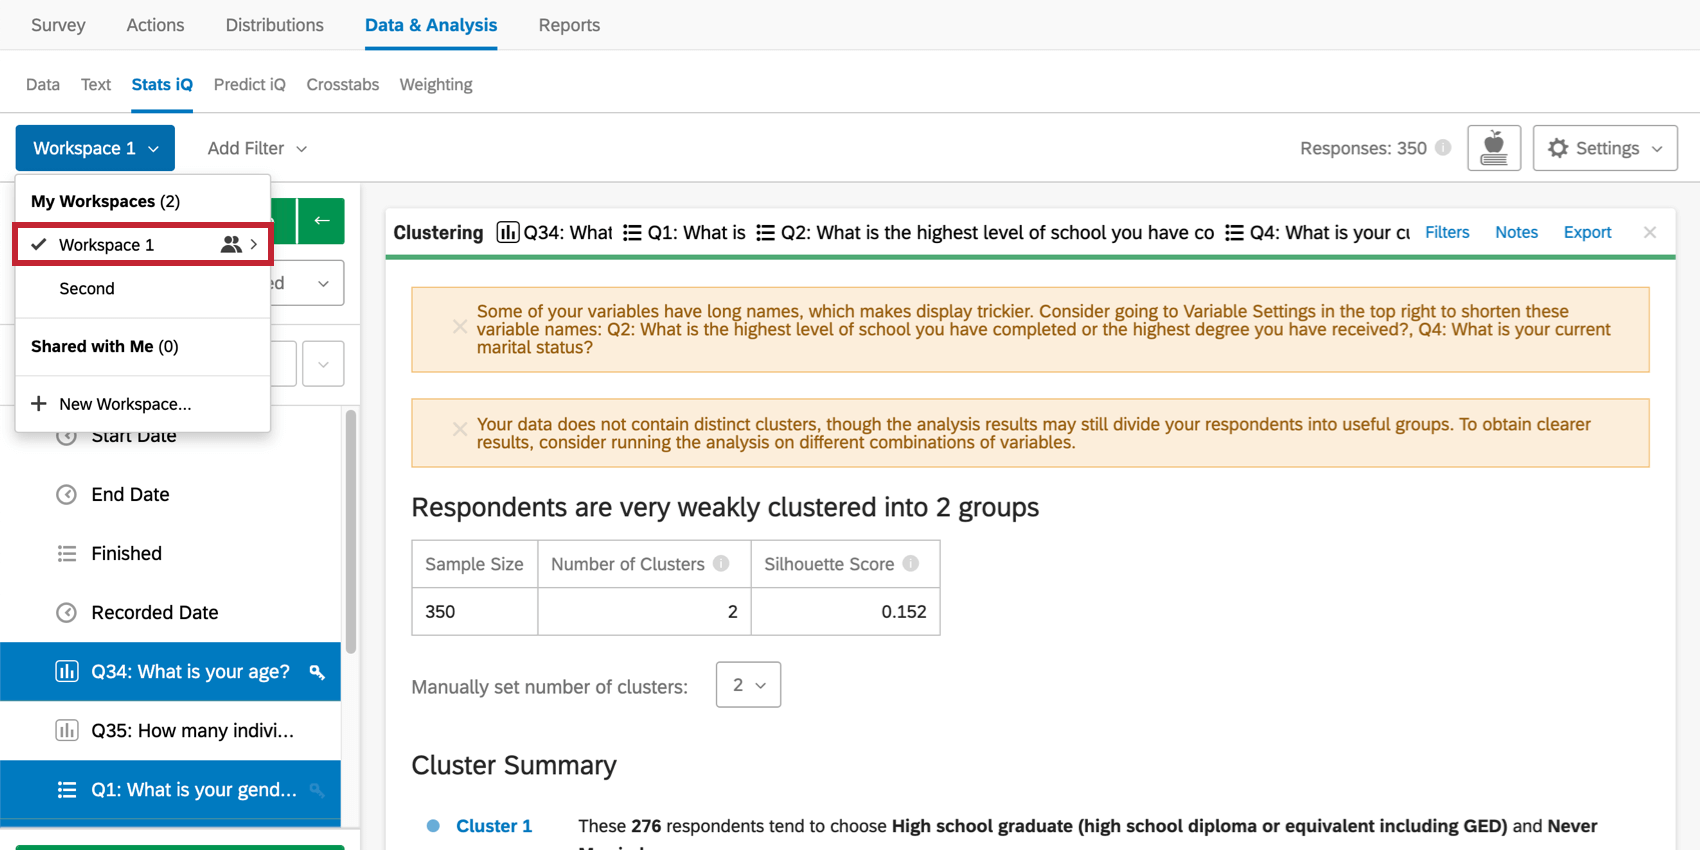This screenshot has width=1700, height=850.
Task: Expand the Add Filter dropdown
Action: [x=257, y=148]
